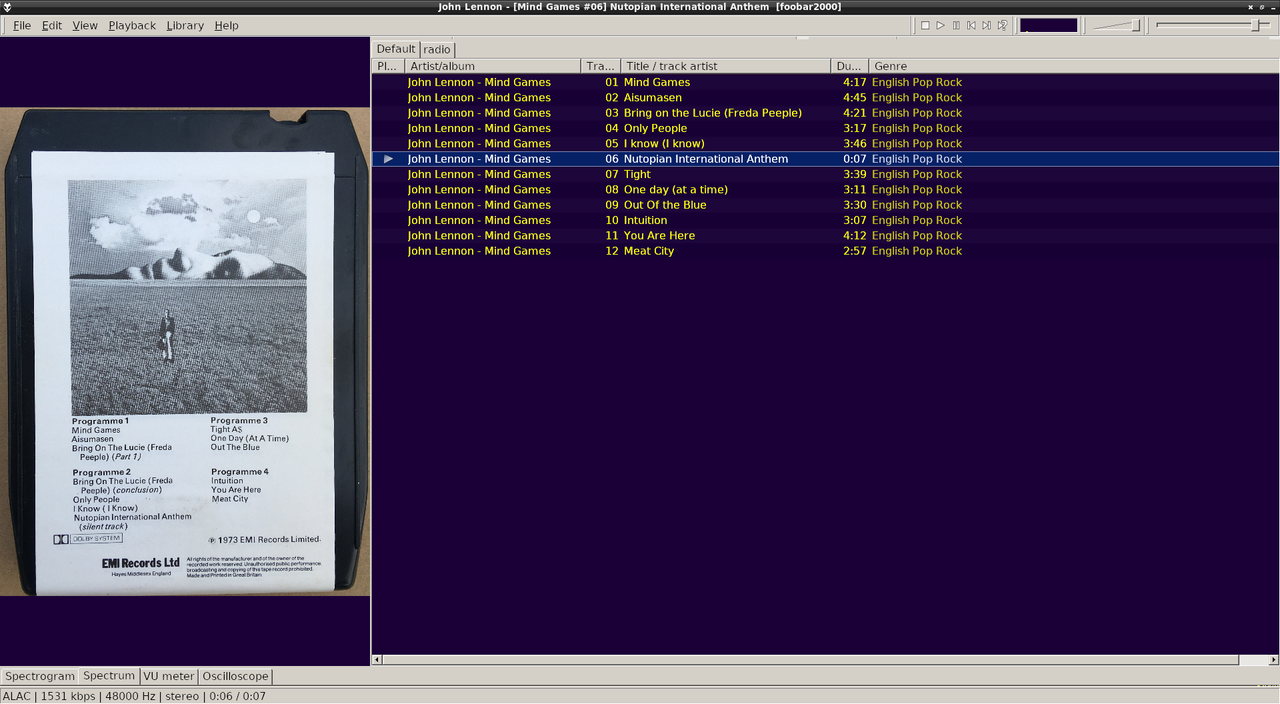Select track 06 Nutopian International Anthem
Viewport: 1280px width, 704px height.
pyautogui.click(x=825, y=159)
